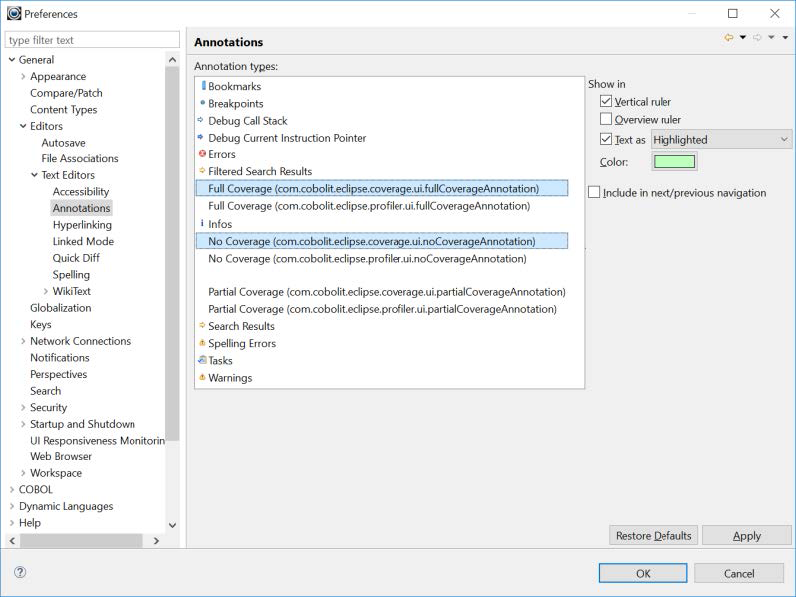Click the tree scroll up arrow

coord(173,60)
